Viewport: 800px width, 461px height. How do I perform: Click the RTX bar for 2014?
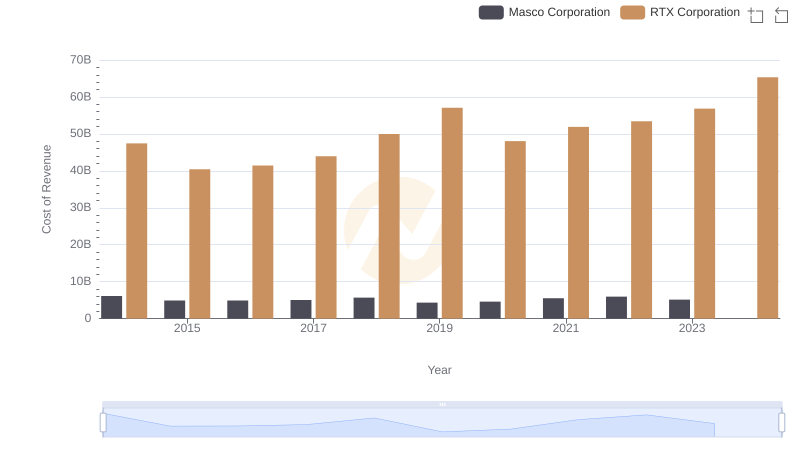[x=137, y=230]
